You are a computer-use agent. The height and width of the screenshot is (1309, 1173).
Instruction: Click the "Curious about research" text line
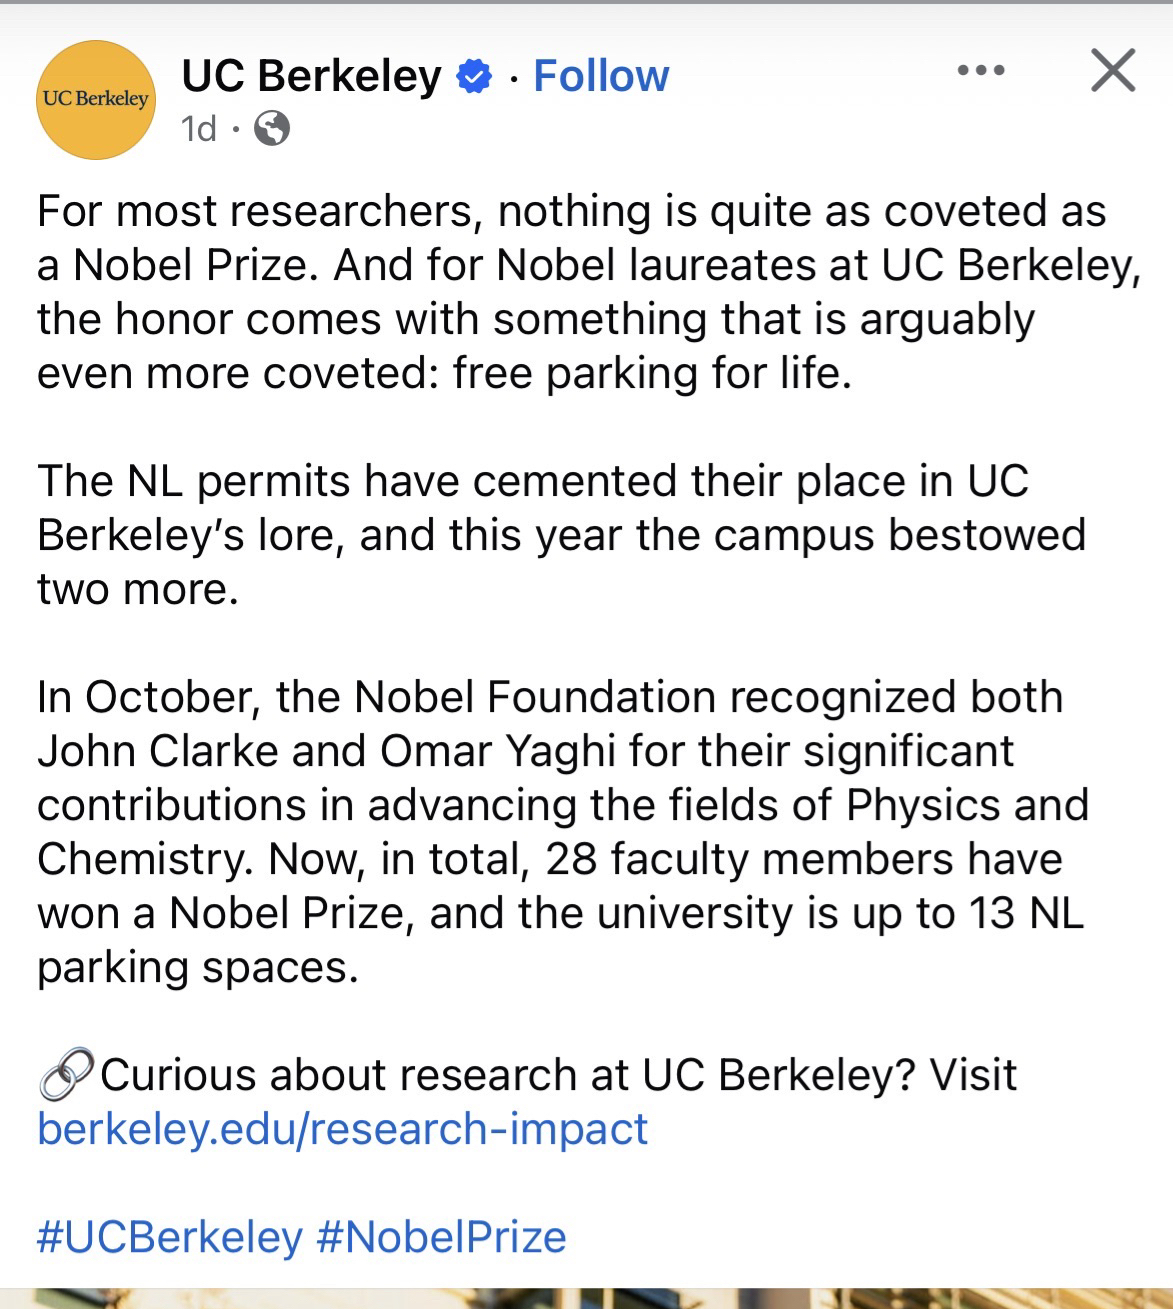point(558,1075)
